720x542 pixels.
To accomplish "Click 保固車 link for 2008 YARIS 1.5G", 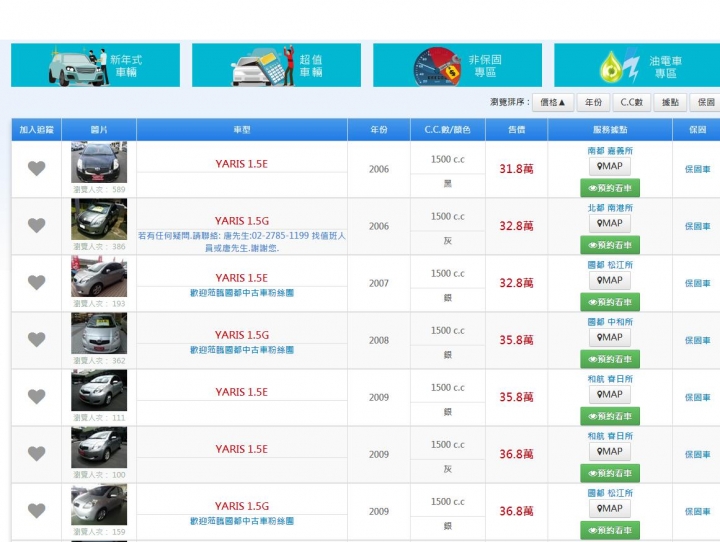I will 698,340.
